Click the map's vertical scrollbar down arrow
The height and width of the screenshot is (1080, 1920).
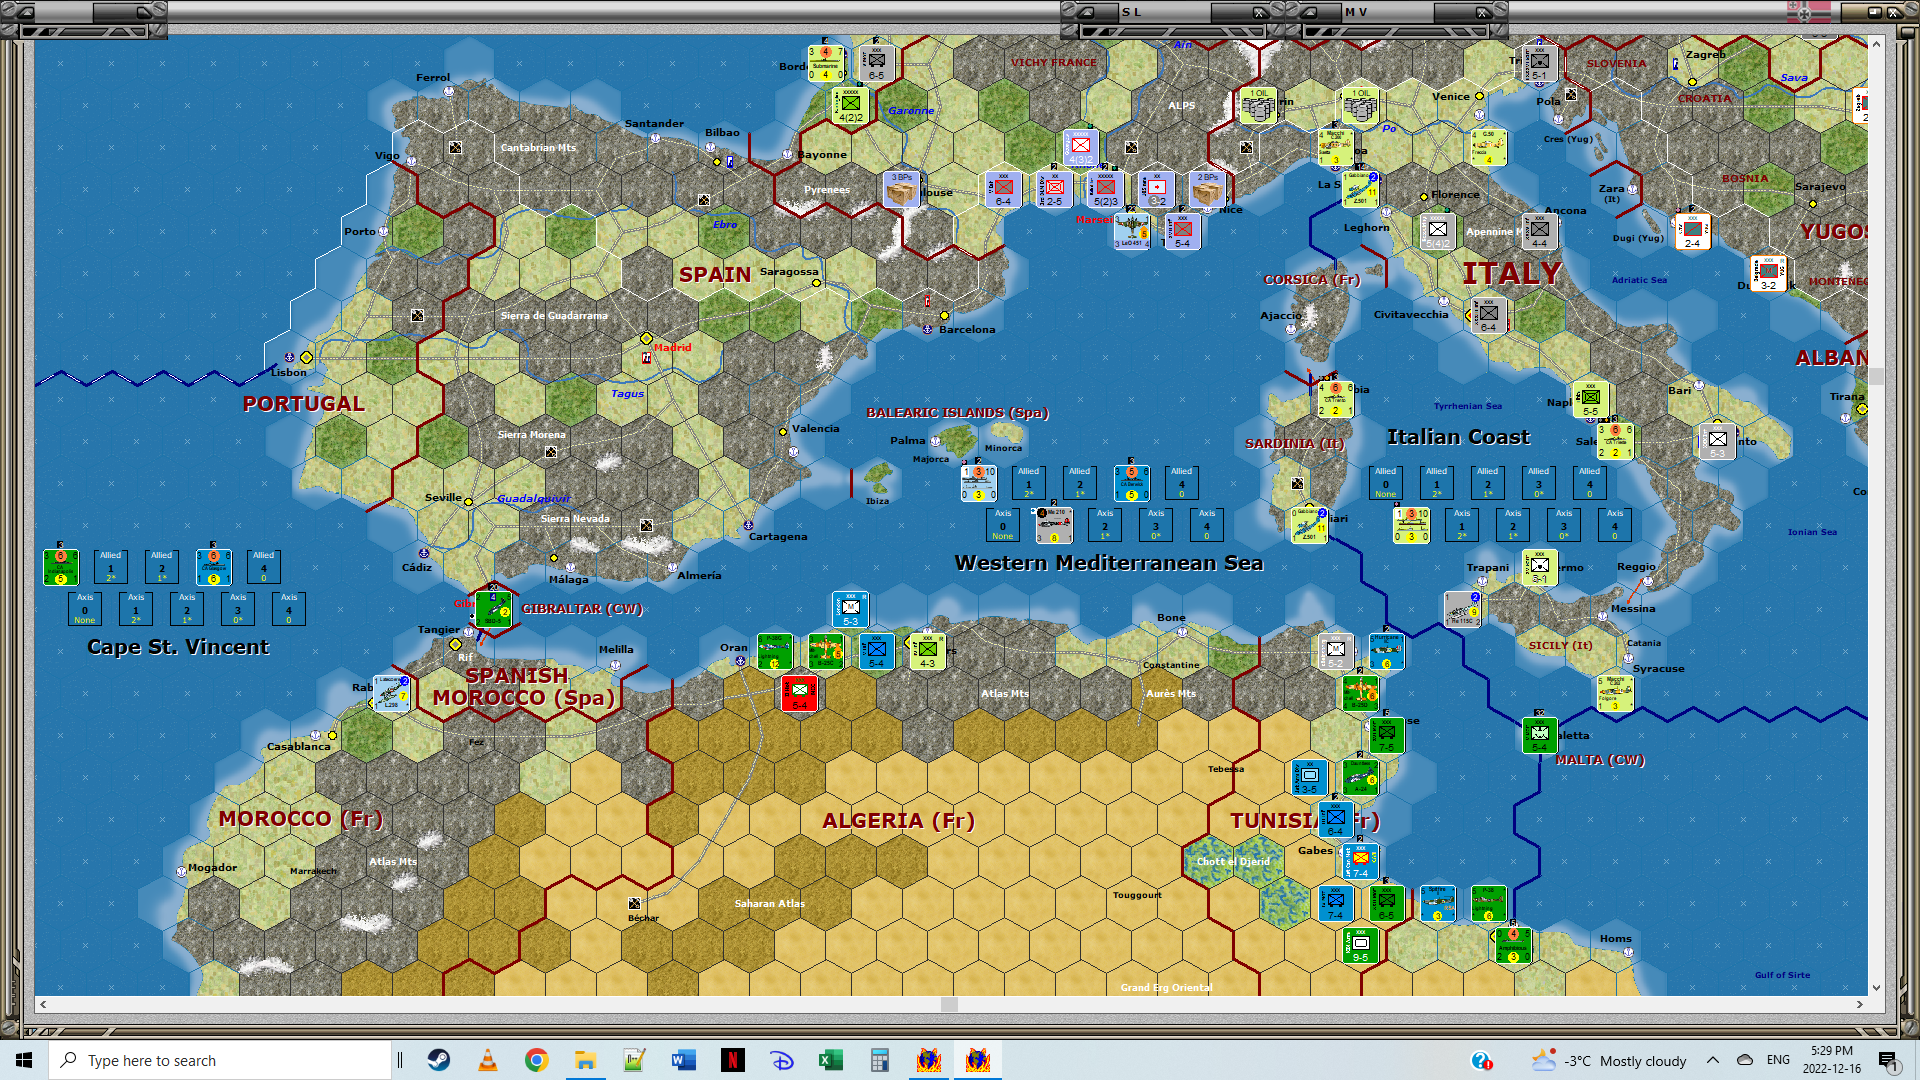1876,988
